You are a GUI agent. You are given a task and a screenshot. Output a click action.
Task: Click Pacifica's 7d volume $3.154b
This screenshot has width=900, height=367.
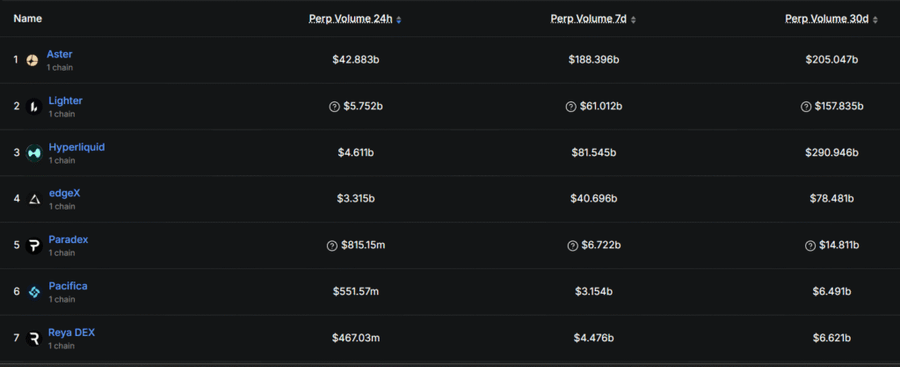point(594,292)
